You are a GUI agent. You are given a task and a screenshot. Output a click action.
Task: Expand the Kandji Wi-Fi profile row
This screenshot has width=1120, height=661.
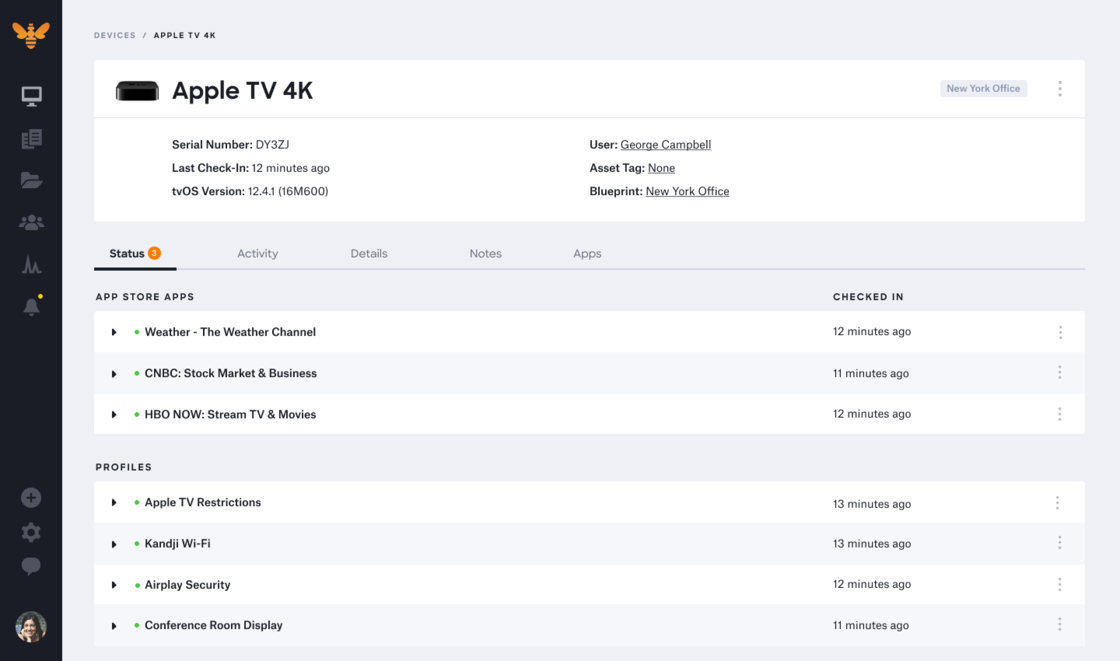113,543
